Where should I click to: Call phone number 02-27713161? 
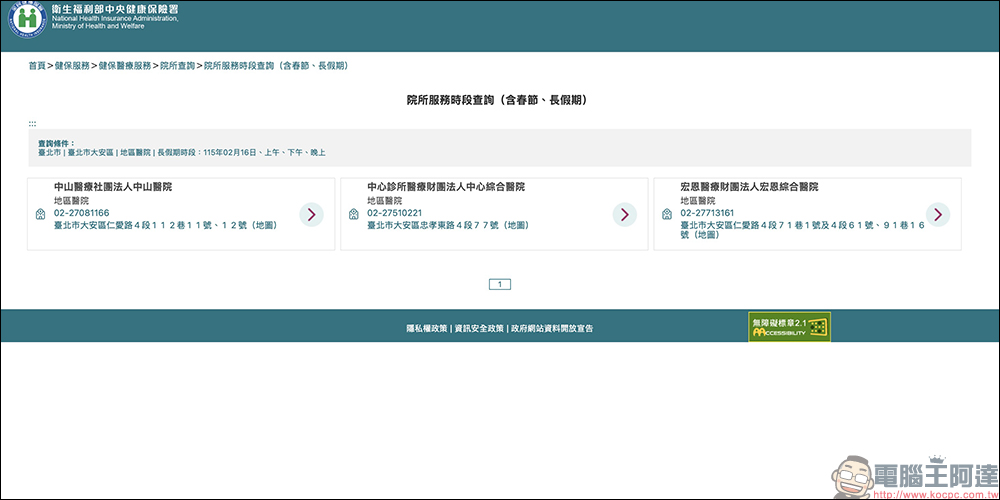click(708, 212)
